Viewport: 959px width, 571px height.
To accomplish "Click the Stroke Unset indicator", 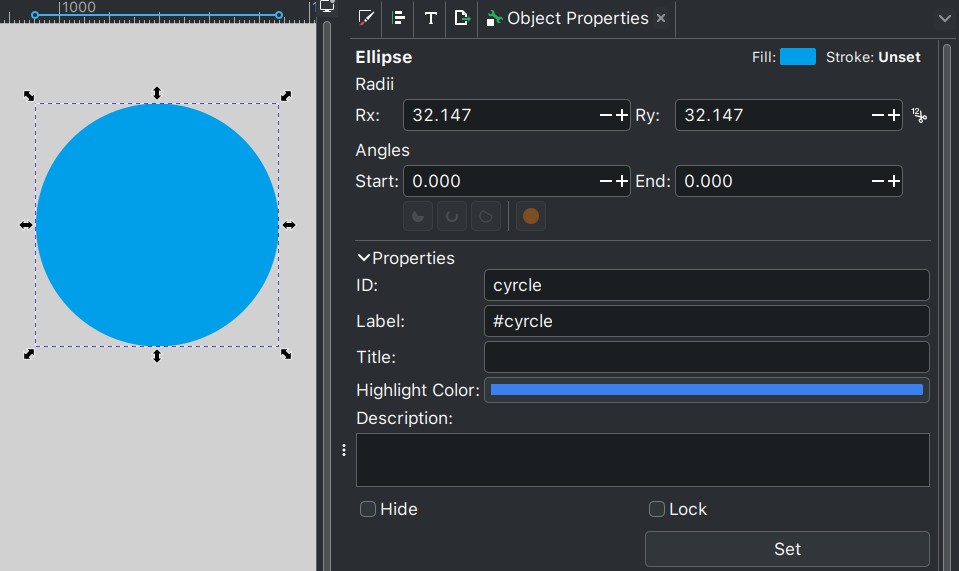I will point(873,57).
